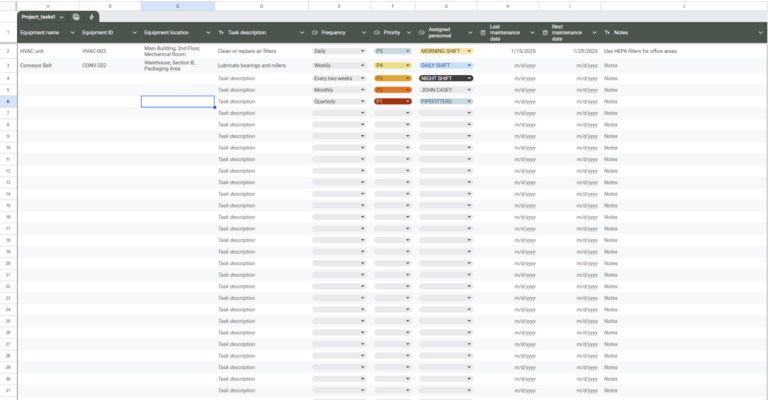Open the MORNING SHIFT personnel chip
Screen dimensions: 768x400
[x=446, y=51]
